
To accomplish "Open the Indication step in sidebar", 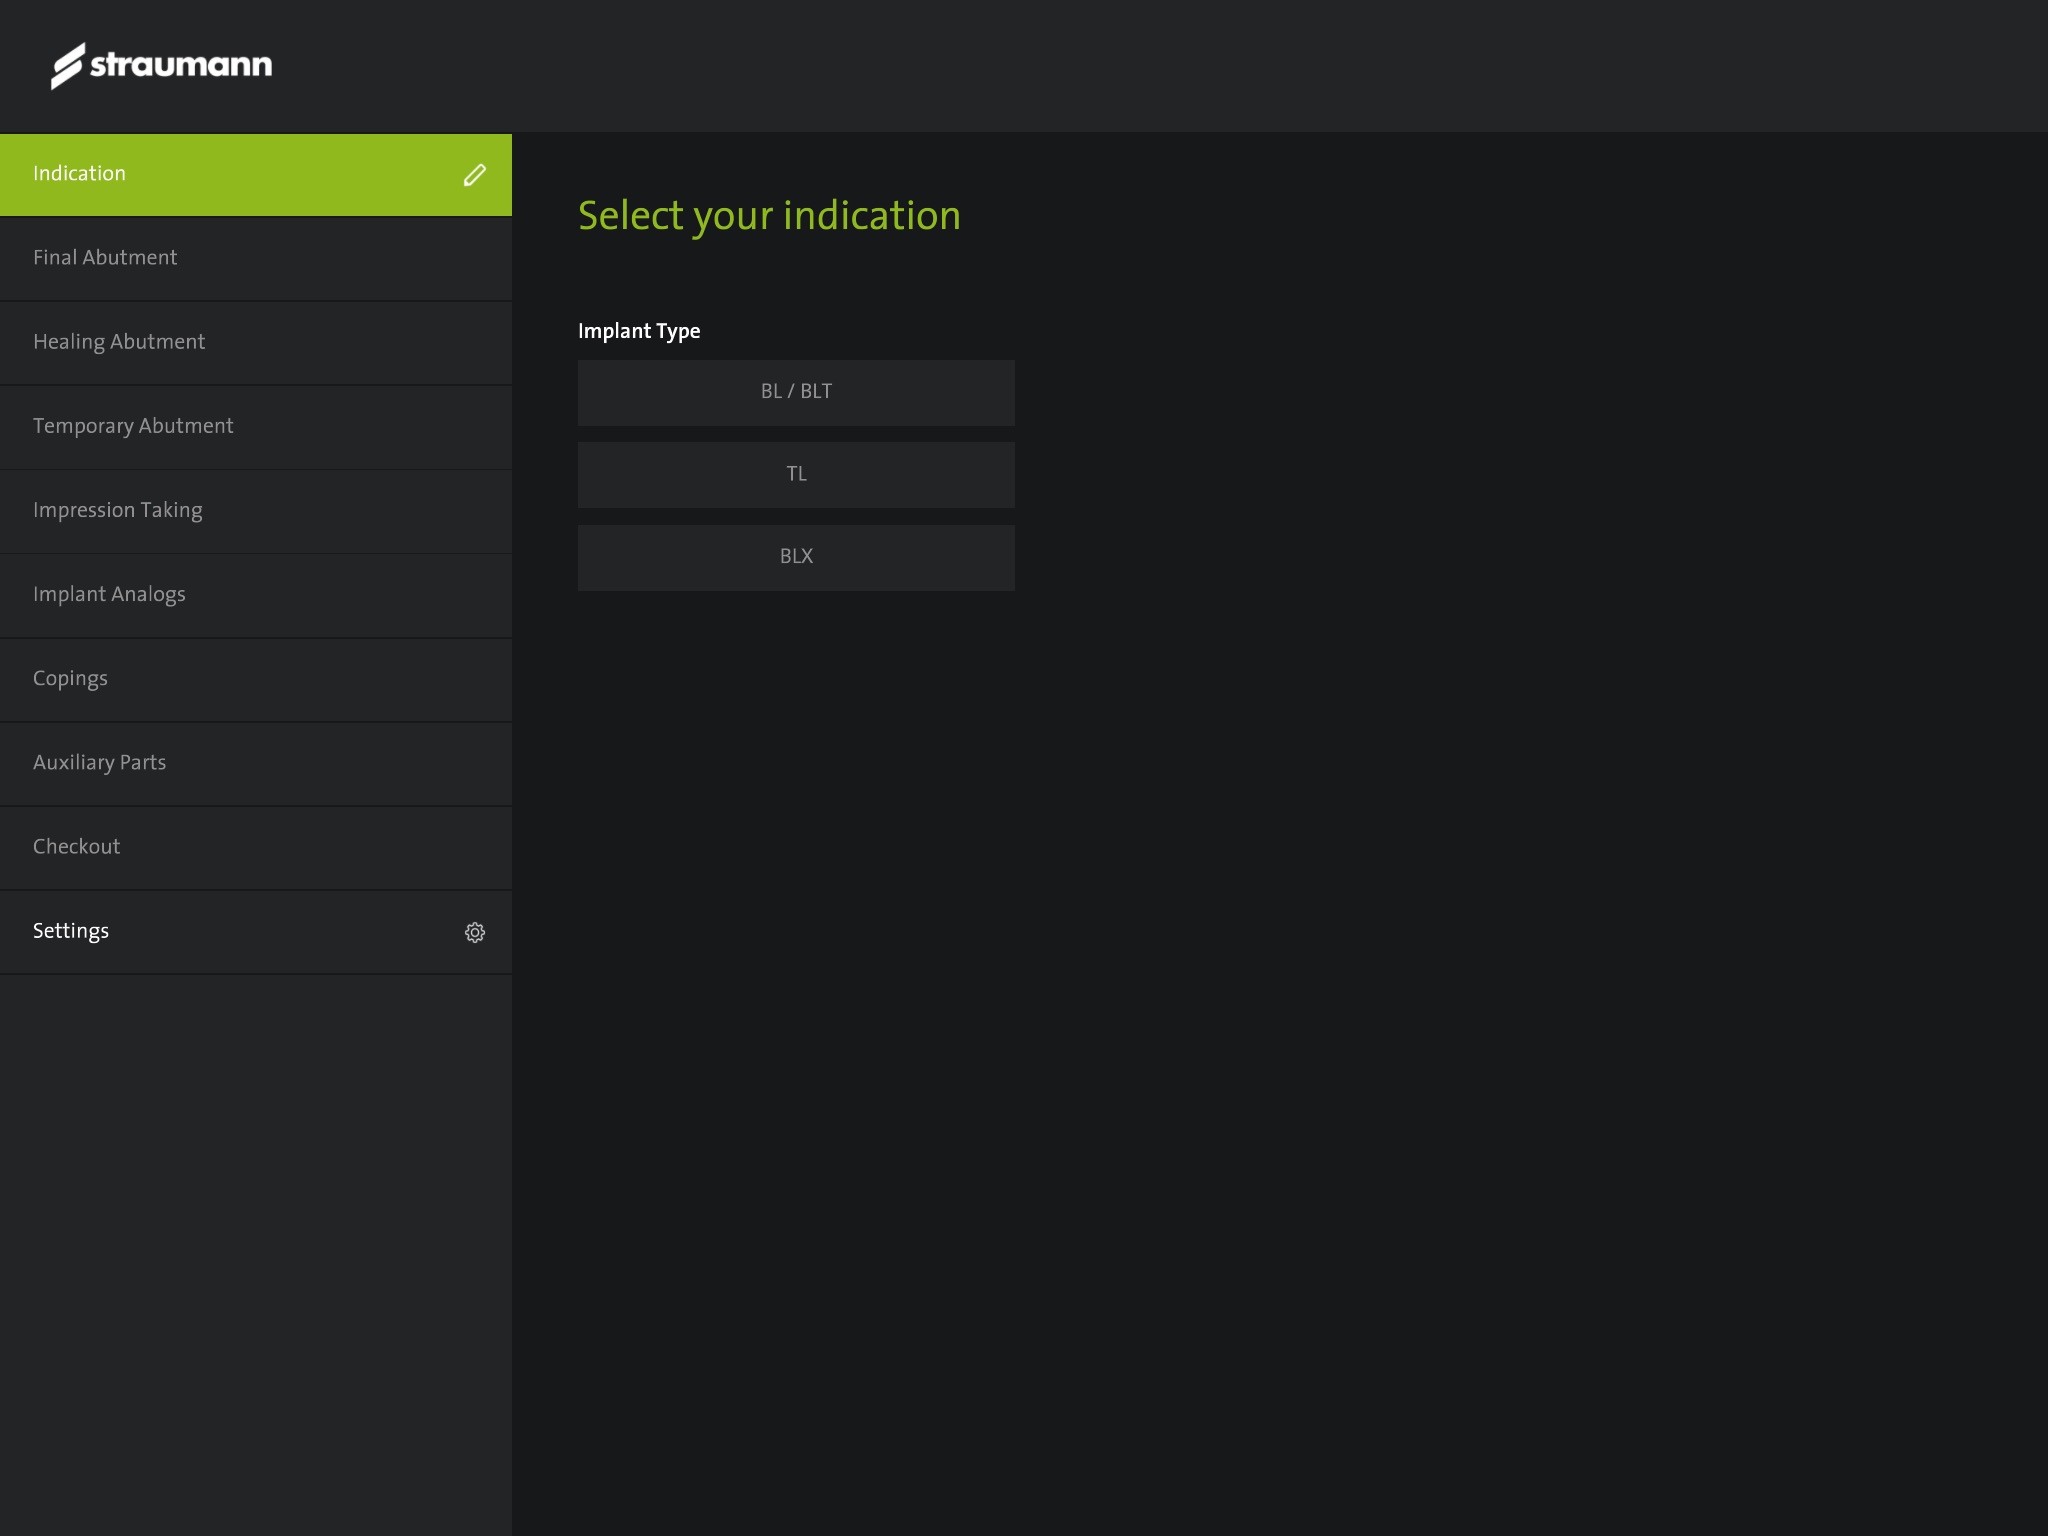I will coord(80,174).
